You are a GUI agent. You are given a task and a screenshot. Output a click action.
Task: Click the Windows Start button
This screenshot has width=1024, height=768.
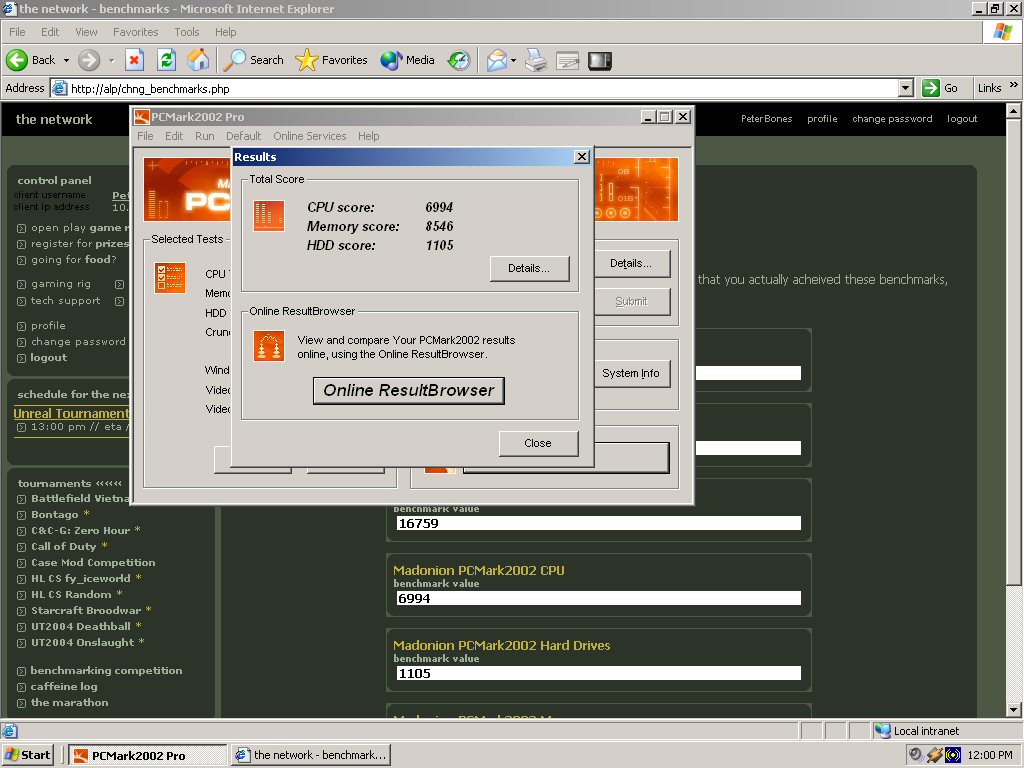27,755
